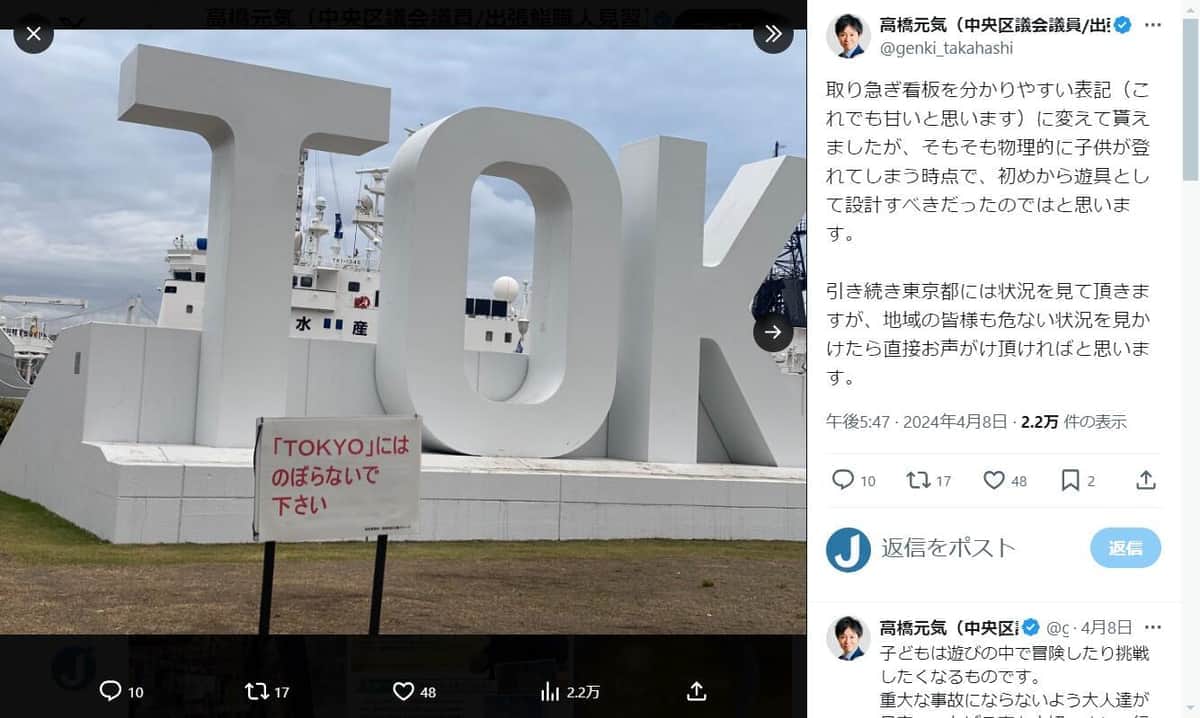Repost from the side panel icon
Image resolution: width=1200 pixels, height=718 pixels.
(917, 480)
